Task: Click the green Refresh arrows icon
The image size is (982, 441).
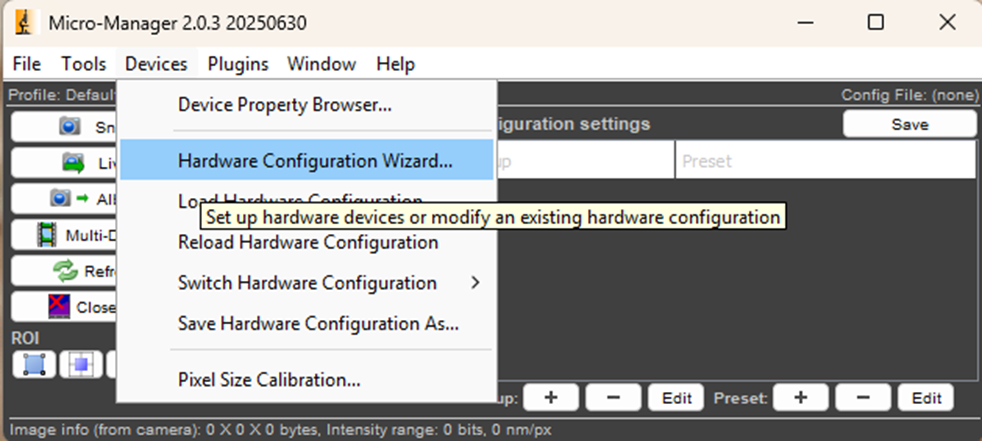Action: point(65,271)
